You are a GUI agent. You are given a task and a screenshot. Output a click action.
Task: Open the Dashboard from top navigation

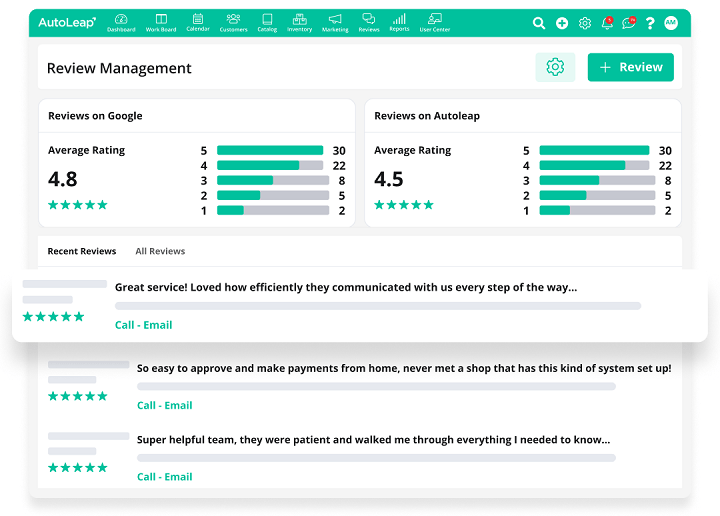[x=121, y=22]
